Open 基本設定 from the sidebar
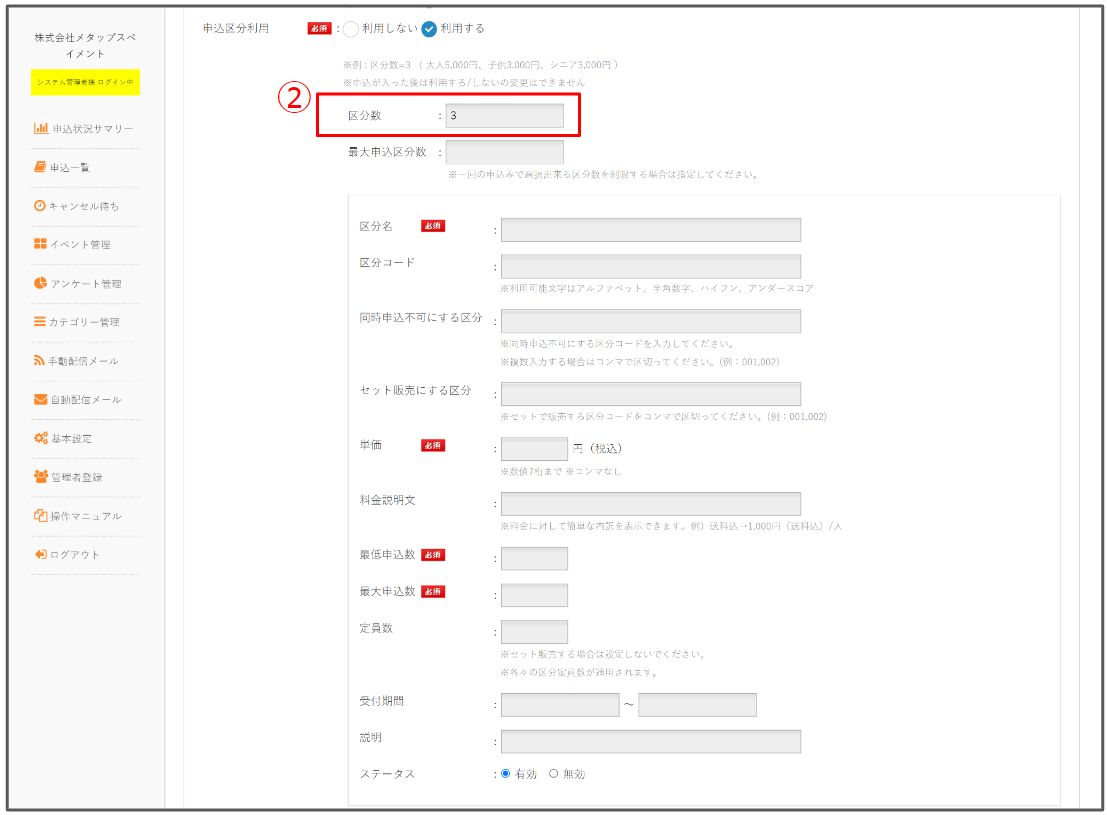This screenshot has width=1107, height=815. point(70,439)
